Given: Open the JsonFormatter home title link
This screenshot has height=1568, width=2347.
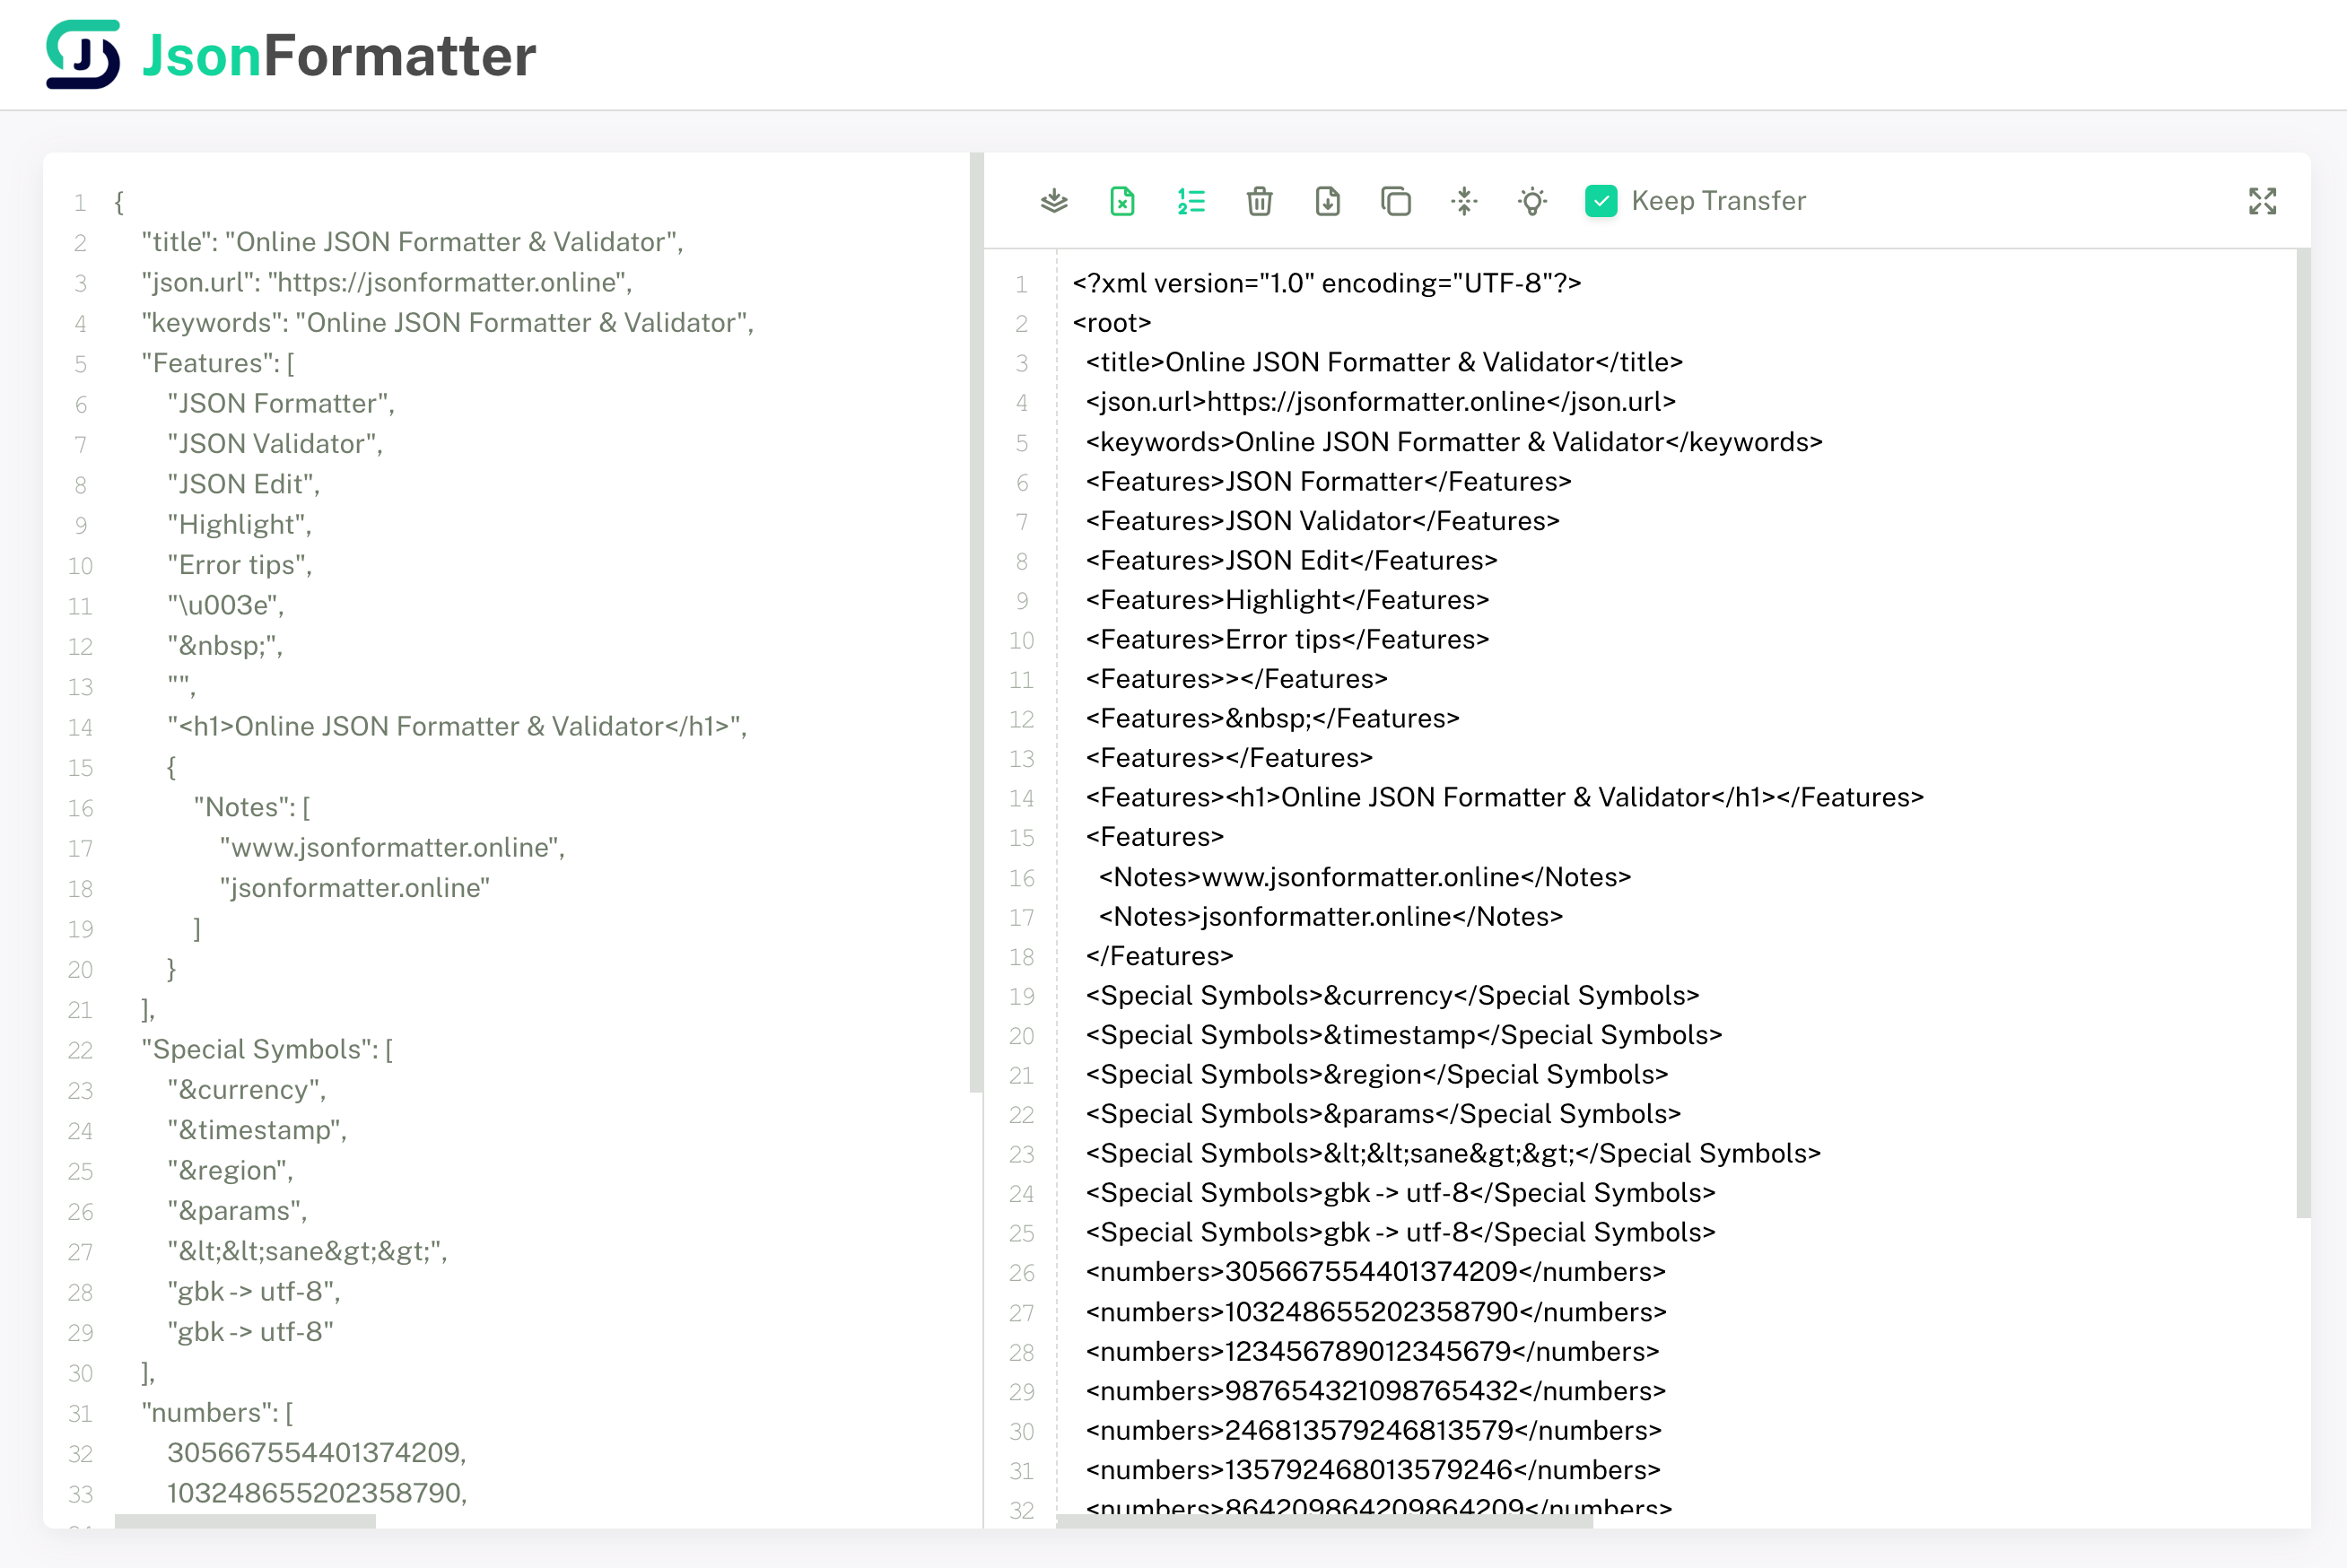Looking at the screenshot, I should tap(339, 55).
